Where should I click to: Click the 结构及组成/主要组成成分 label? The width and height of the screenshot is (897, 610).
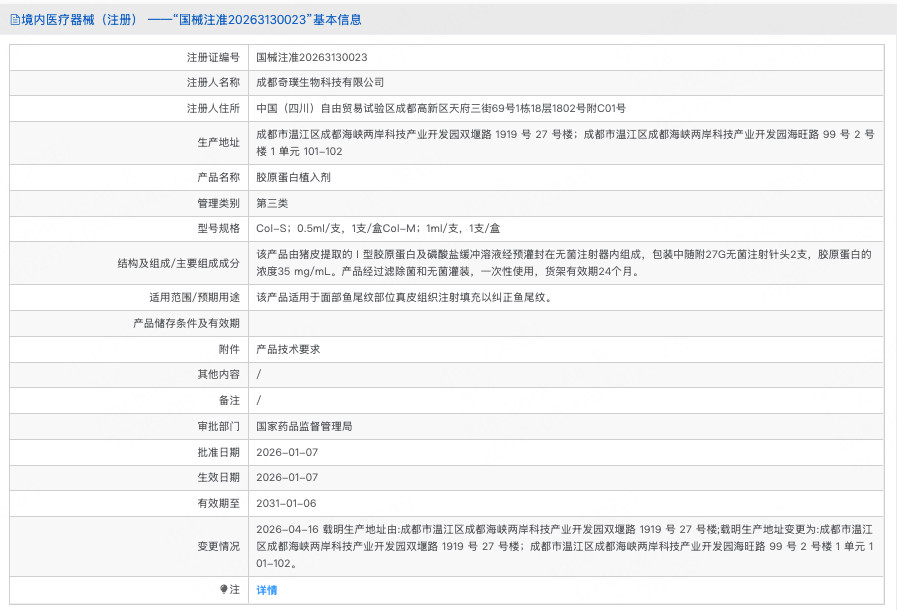tap(178, 263)
